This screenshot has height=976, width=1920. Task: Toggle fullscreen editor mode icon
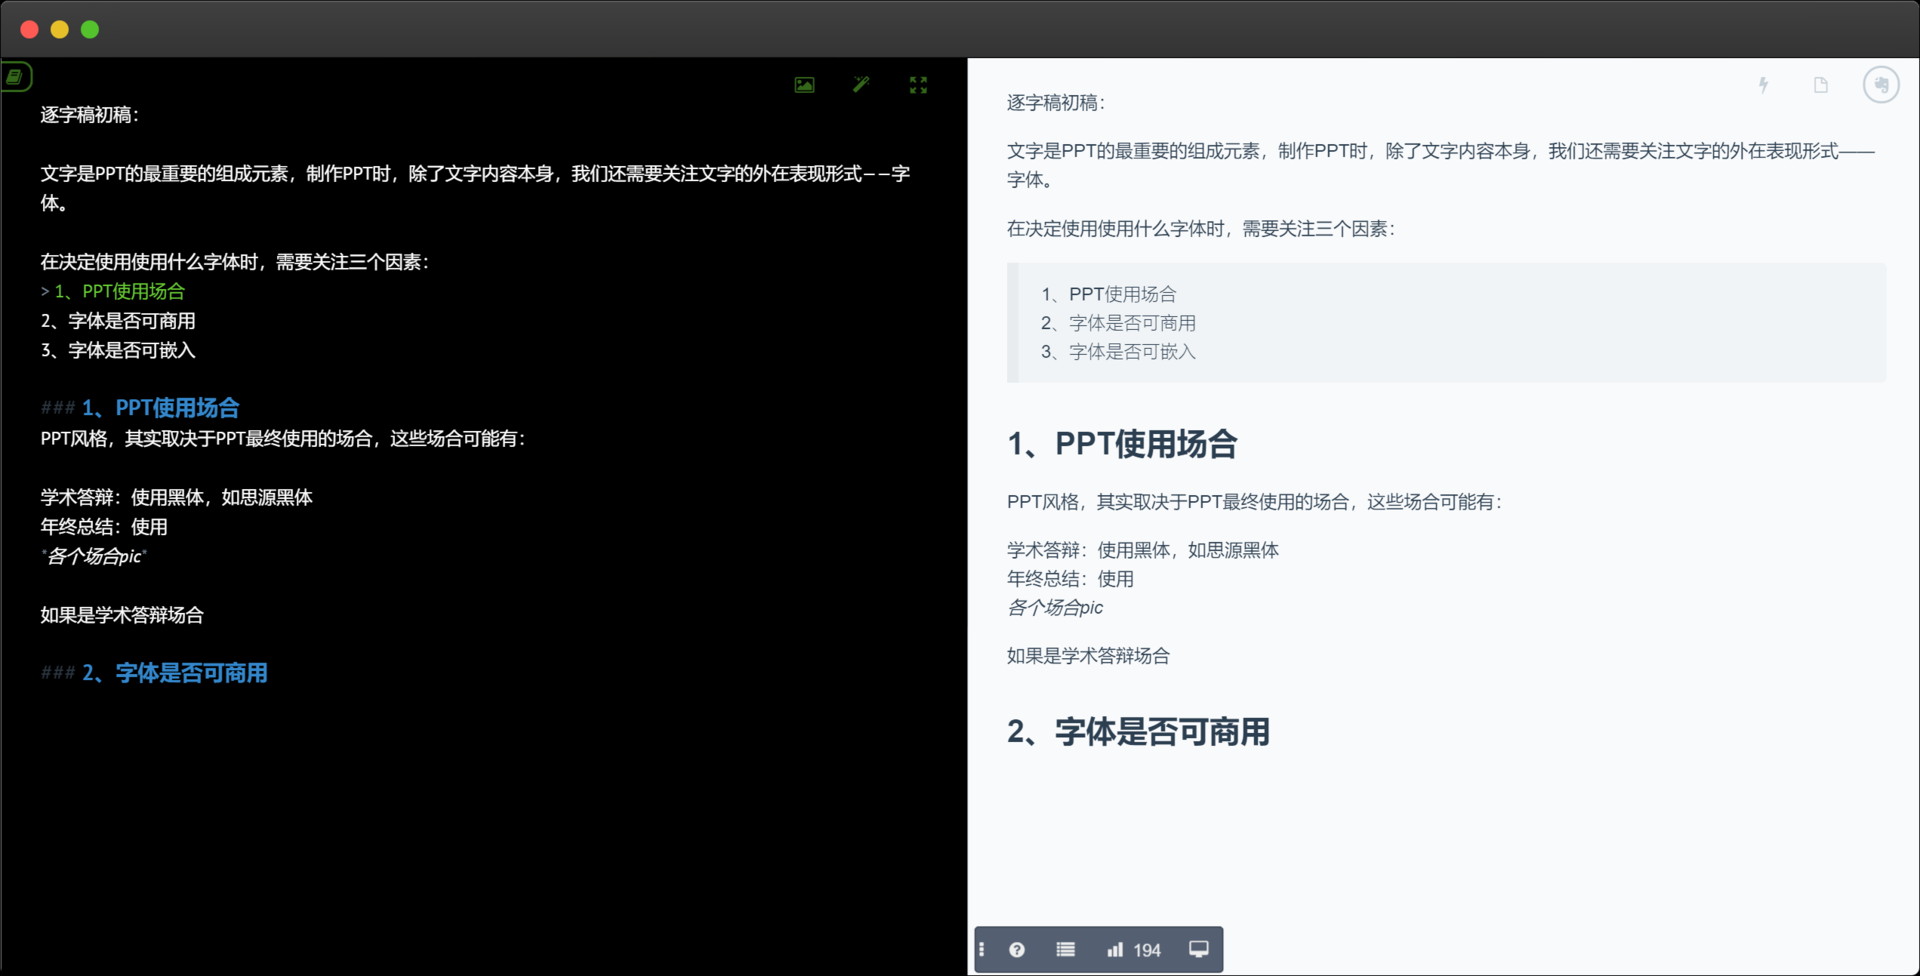click(x=918, y=85)
